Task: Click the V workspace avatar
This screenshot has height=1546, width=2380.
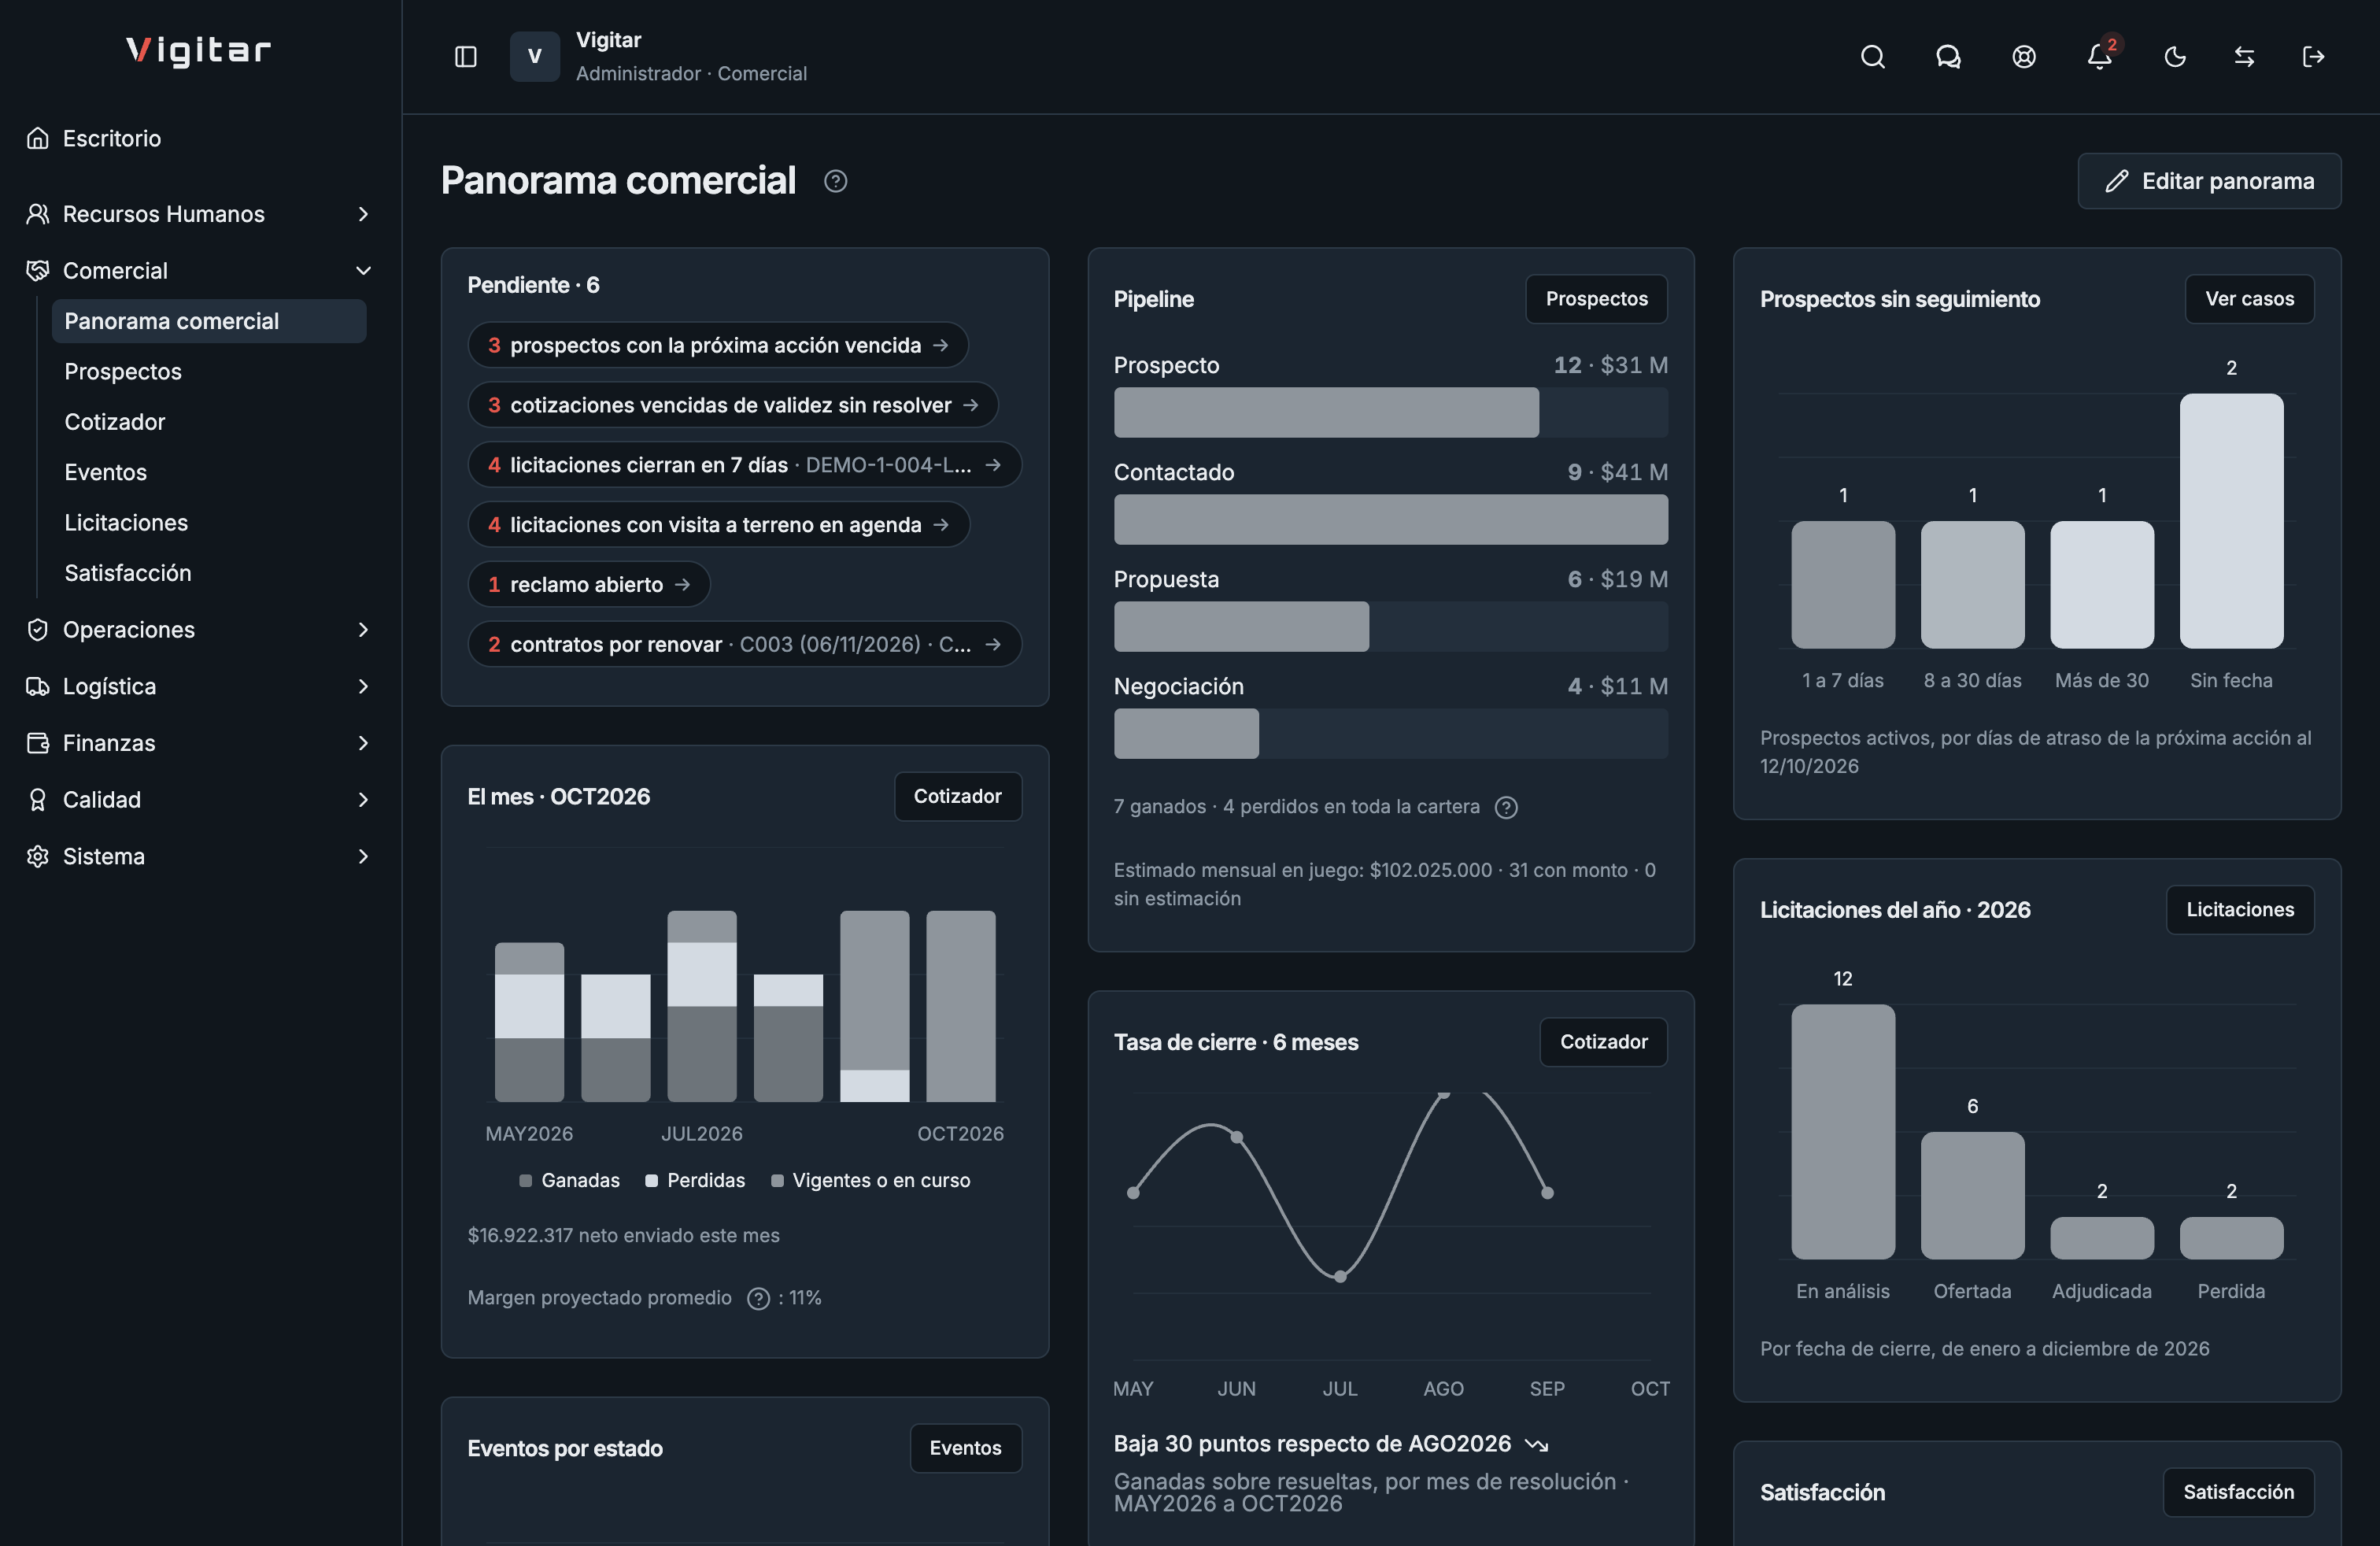Action: (535, 57)
